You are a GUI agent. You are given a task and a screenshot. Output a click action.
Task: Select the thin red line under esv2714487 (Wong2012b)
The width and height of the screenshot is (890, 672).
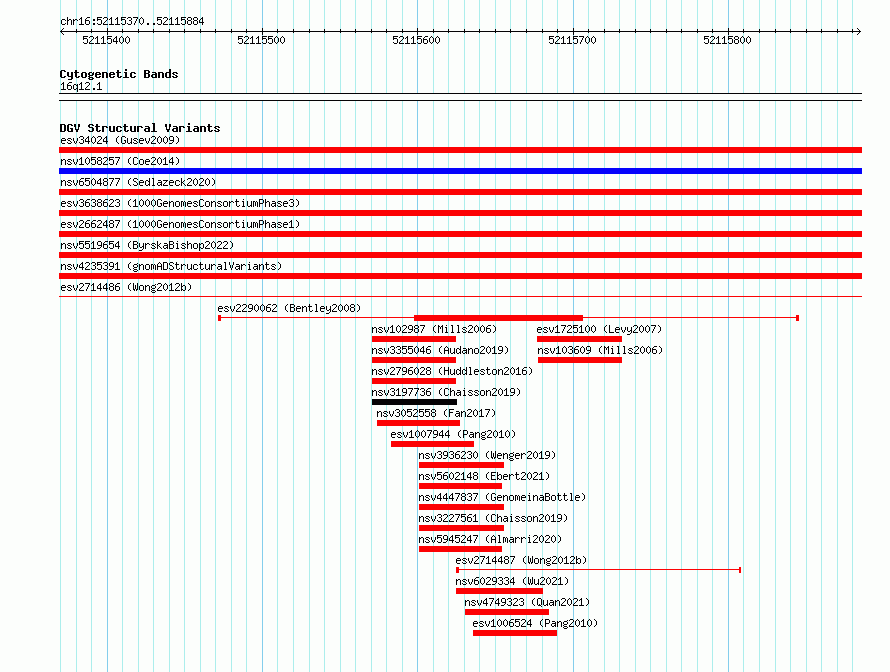point(598,570)
